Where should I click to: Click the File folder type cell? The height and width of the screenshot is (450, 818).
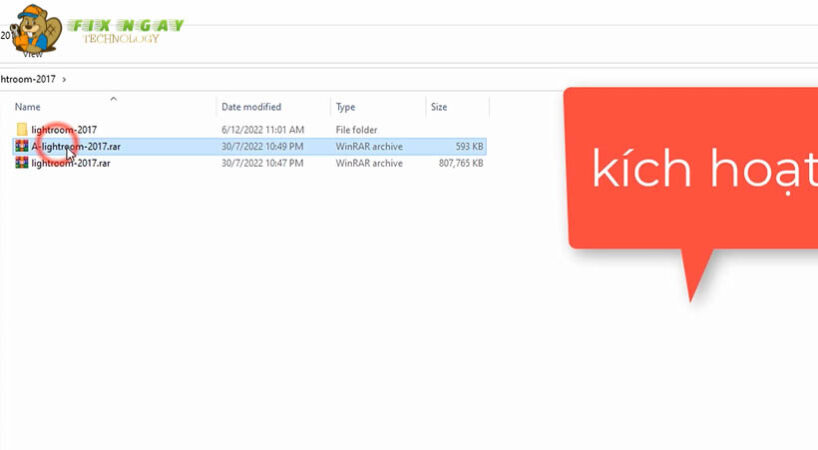coord(357,130)
